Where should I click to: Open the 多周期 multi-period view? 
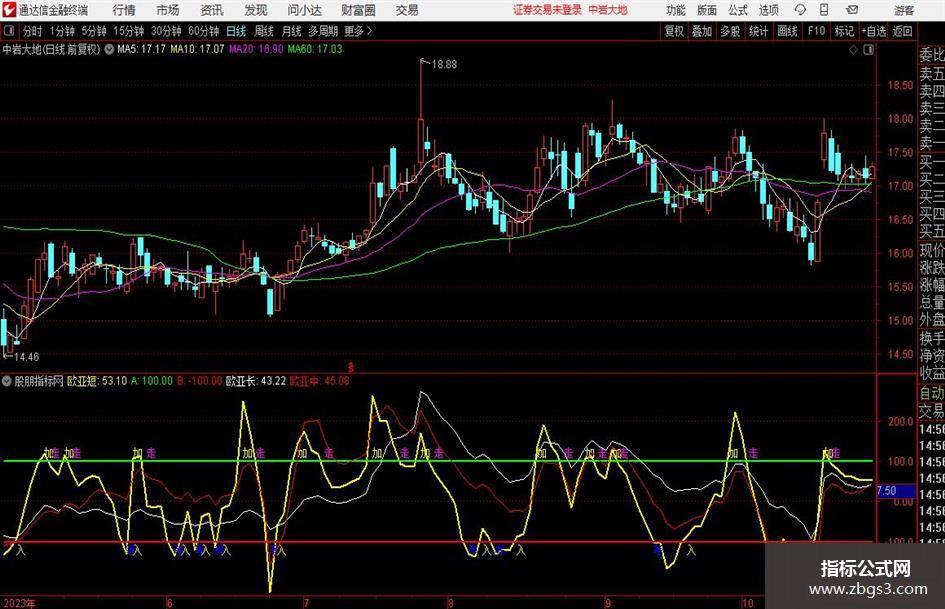(323, 31)
